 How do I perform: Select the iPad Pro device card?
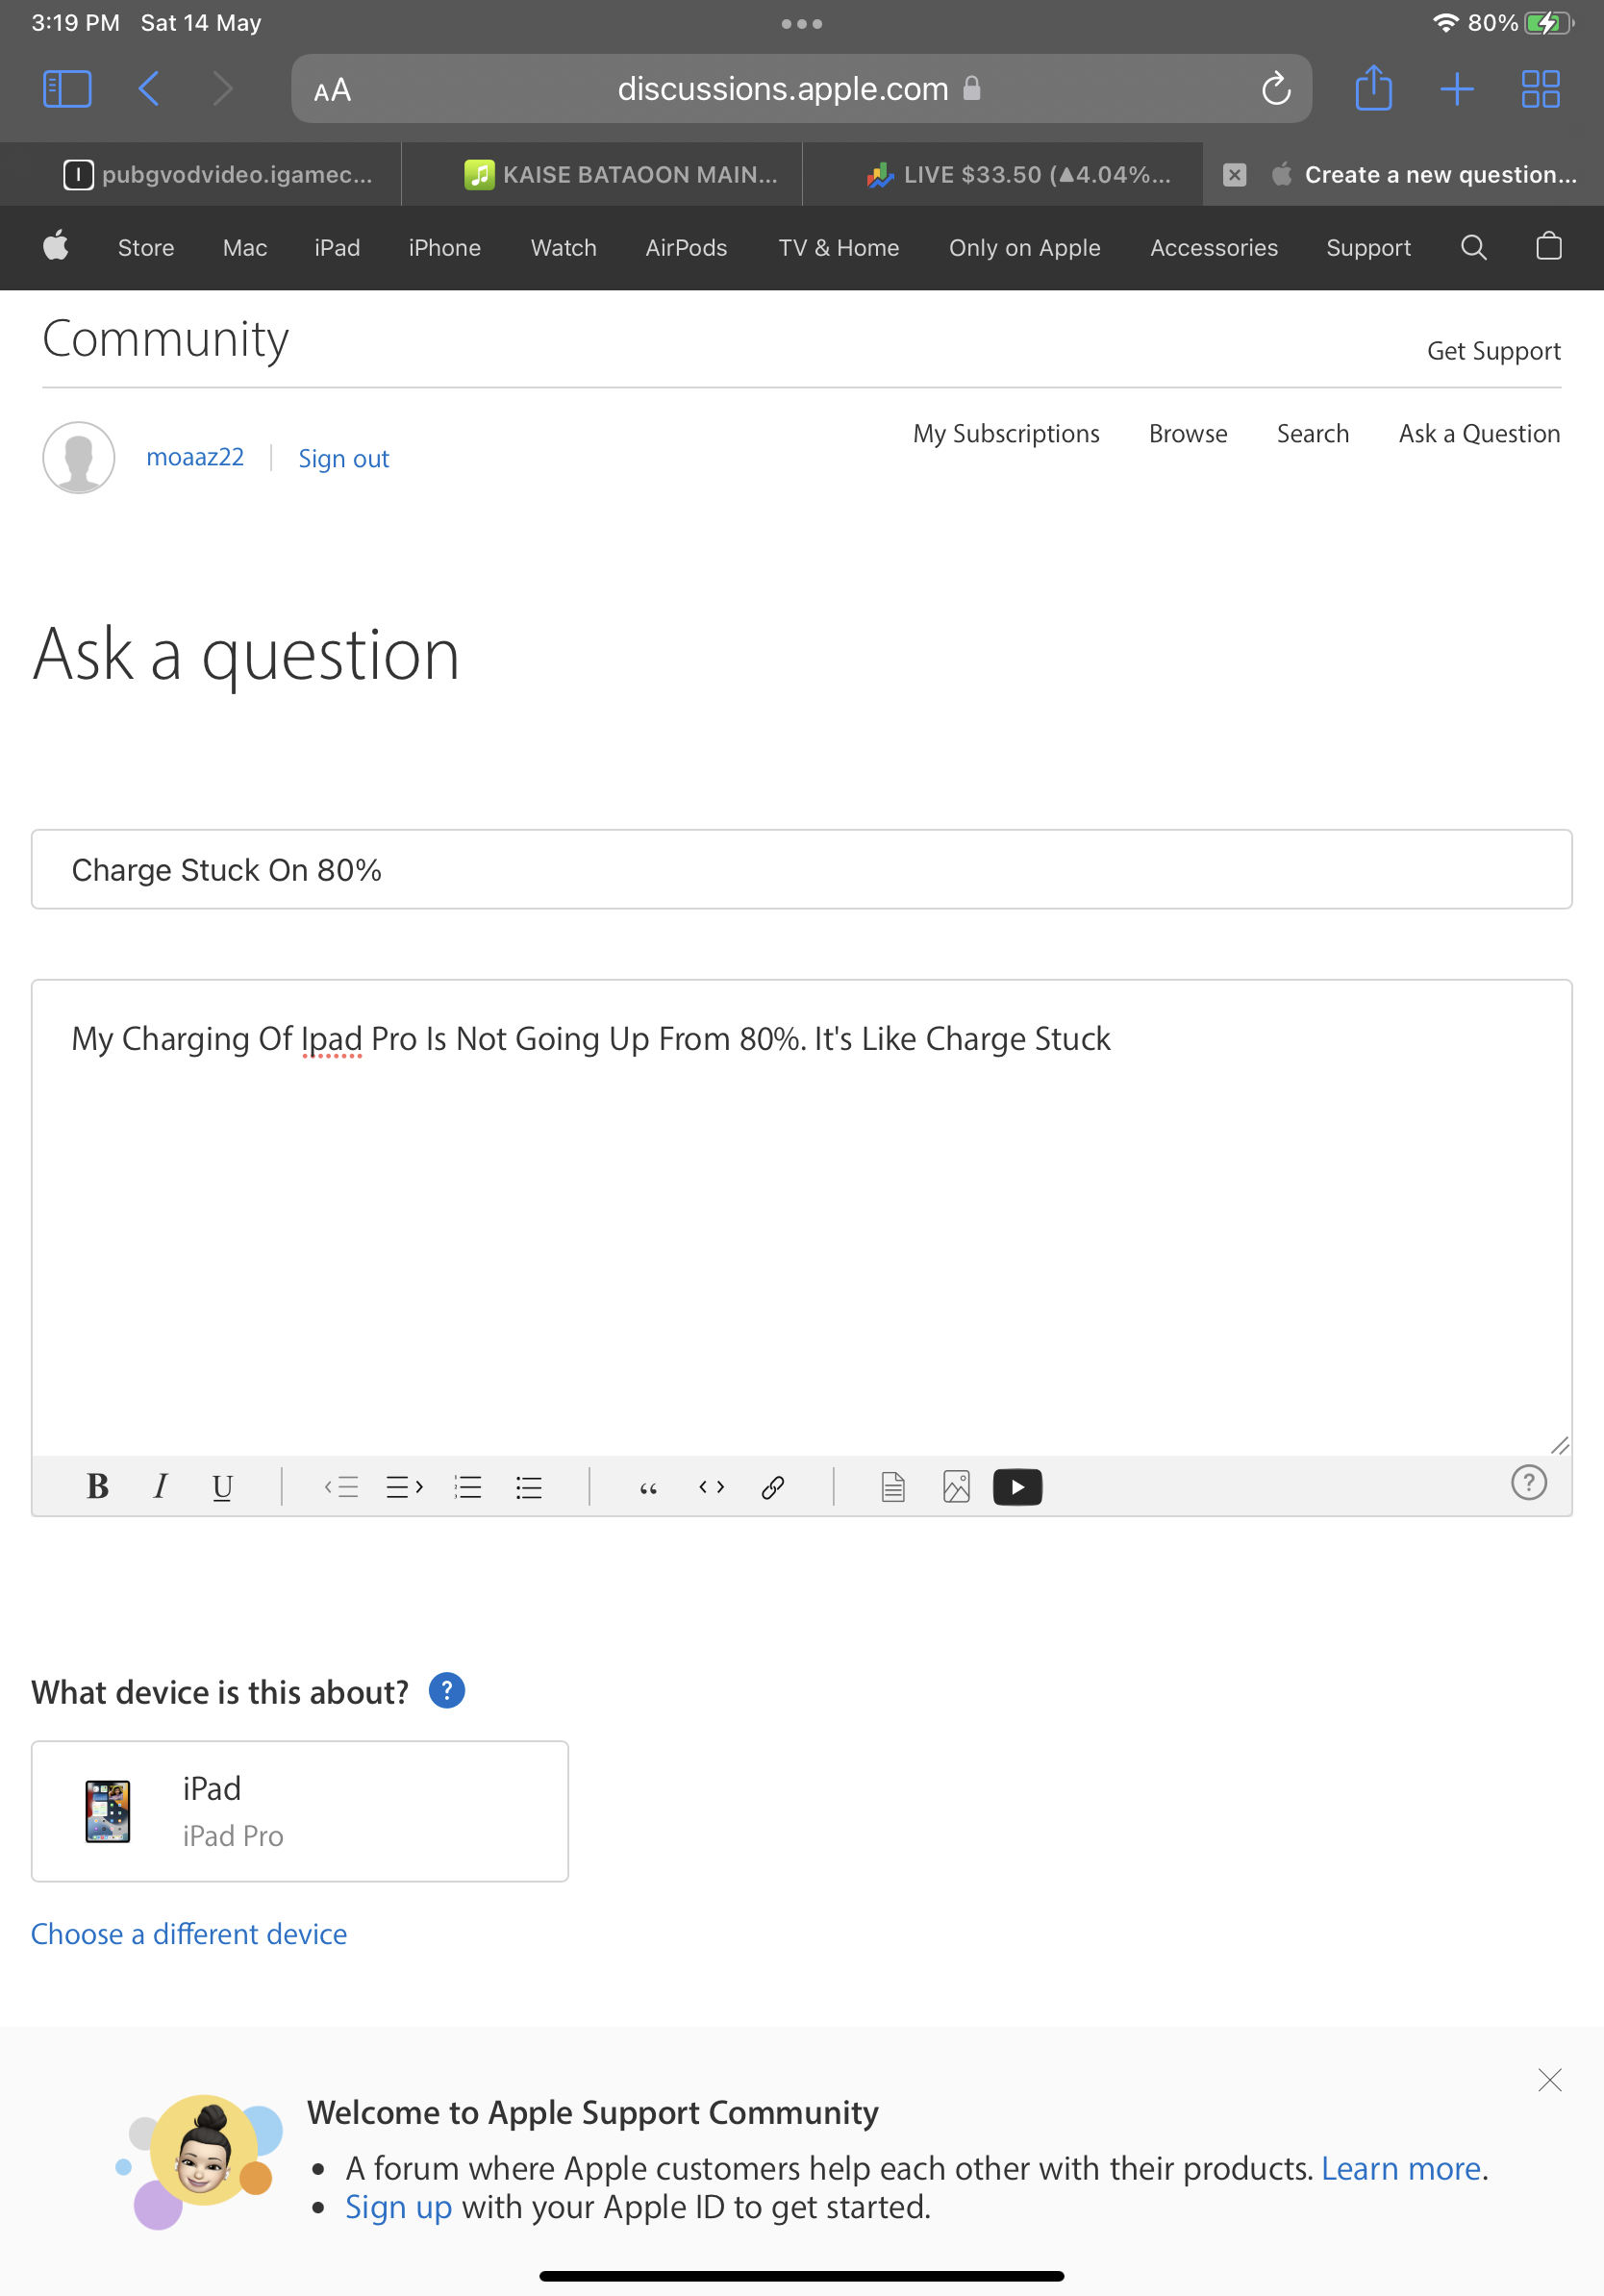300,1811
